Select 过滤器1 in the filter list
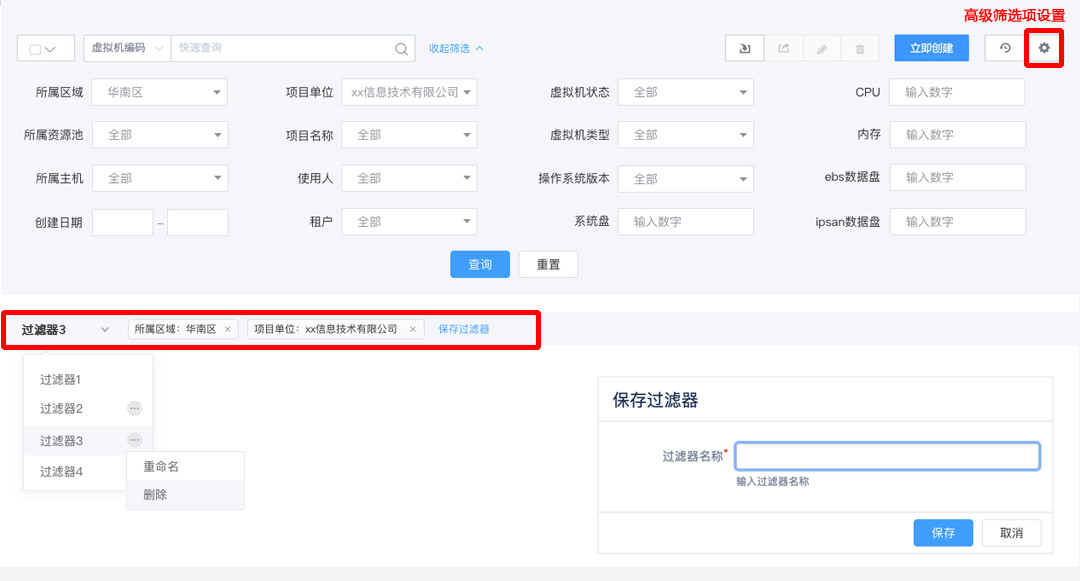The height and width of the screenshot is (581, 1080). [60, 380]
